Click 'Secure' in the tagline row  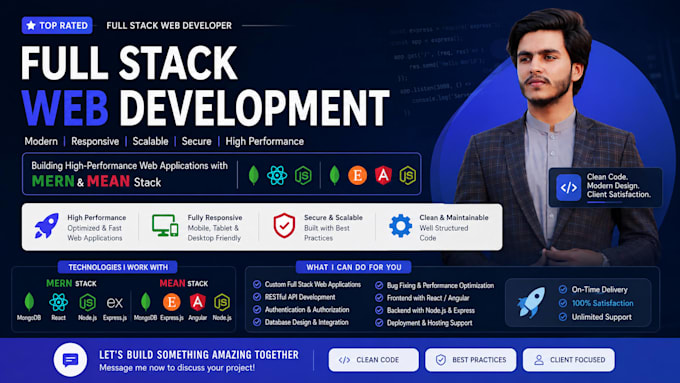pos(196,141)
